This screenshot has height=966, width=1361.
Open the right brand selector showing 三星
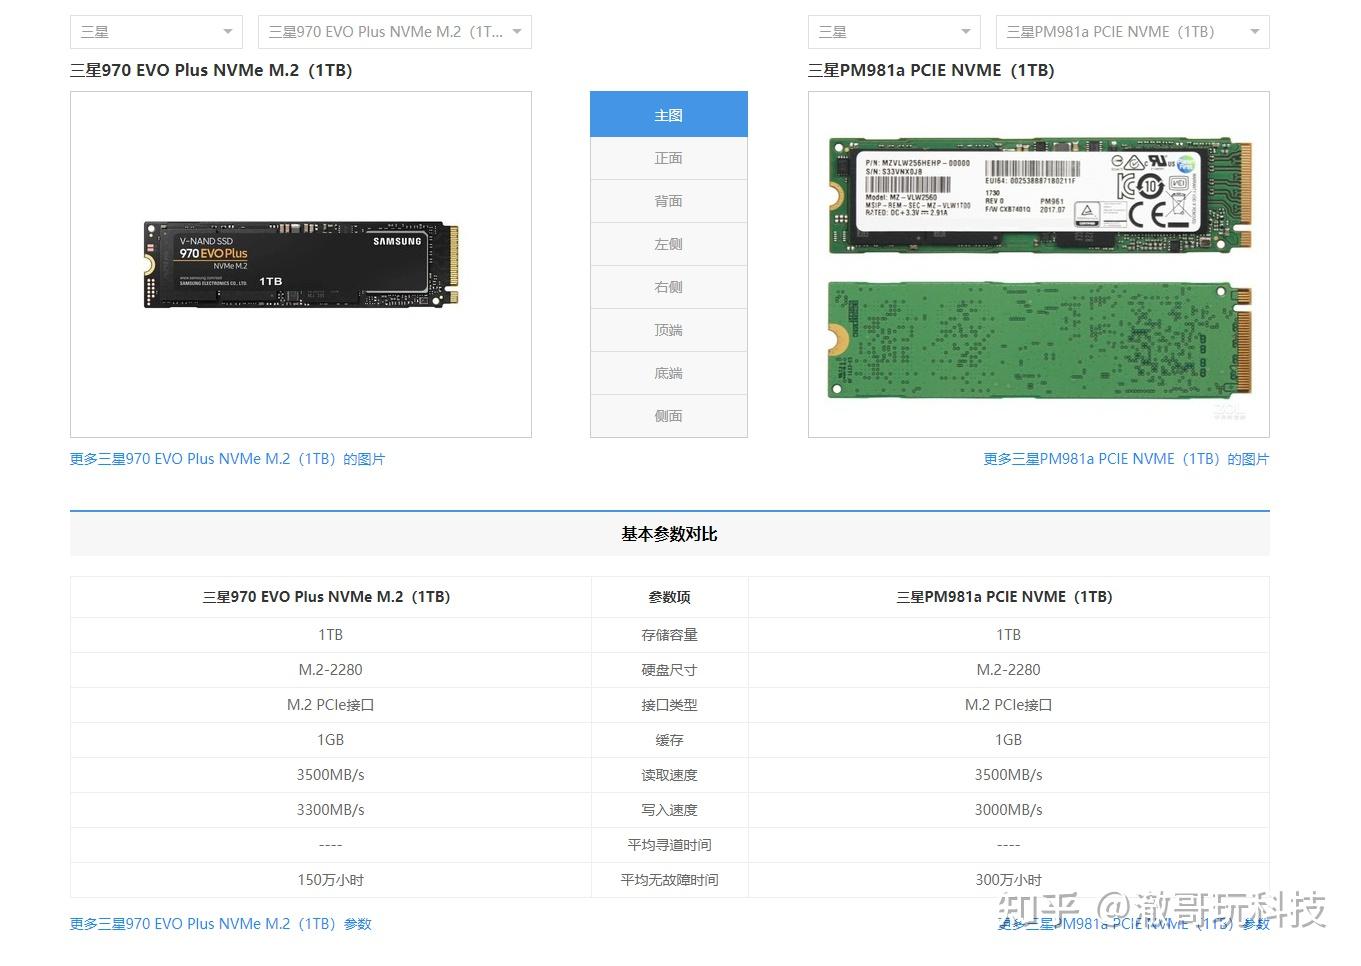(893, 31)
